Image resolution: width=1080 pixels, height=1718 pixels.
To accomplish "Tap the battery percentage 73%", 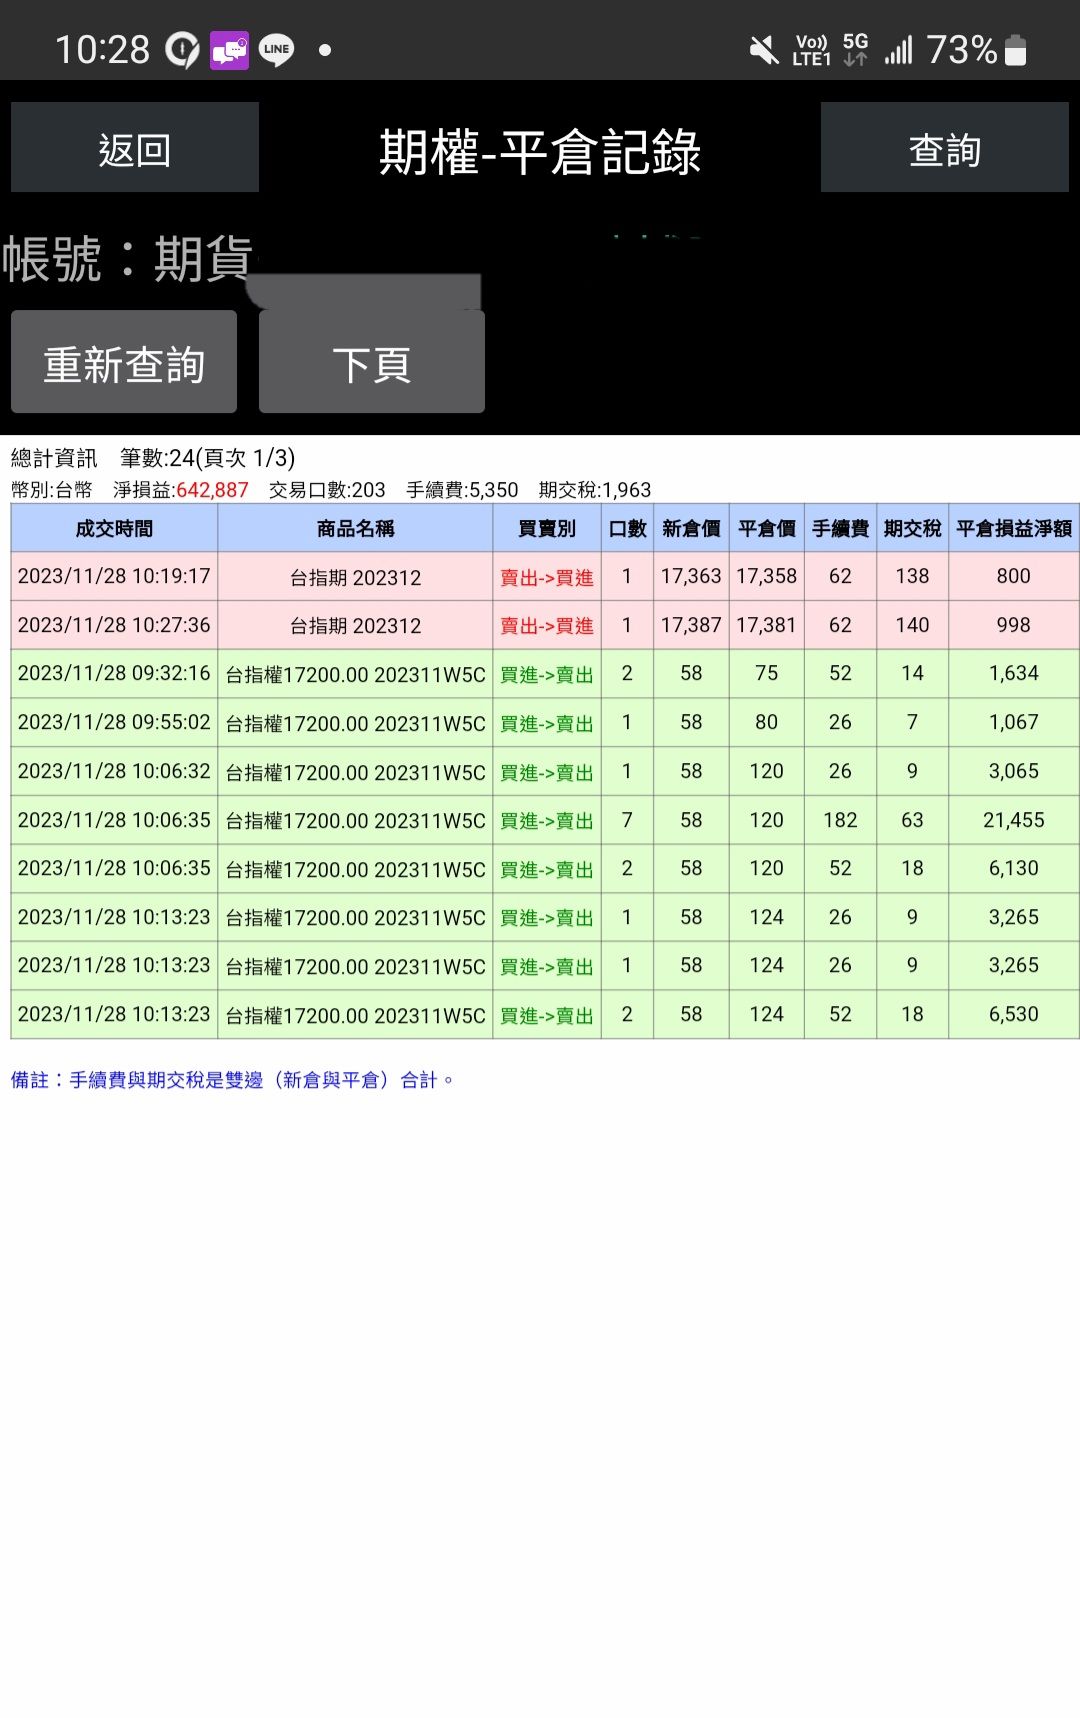I will tap(961, 49).
